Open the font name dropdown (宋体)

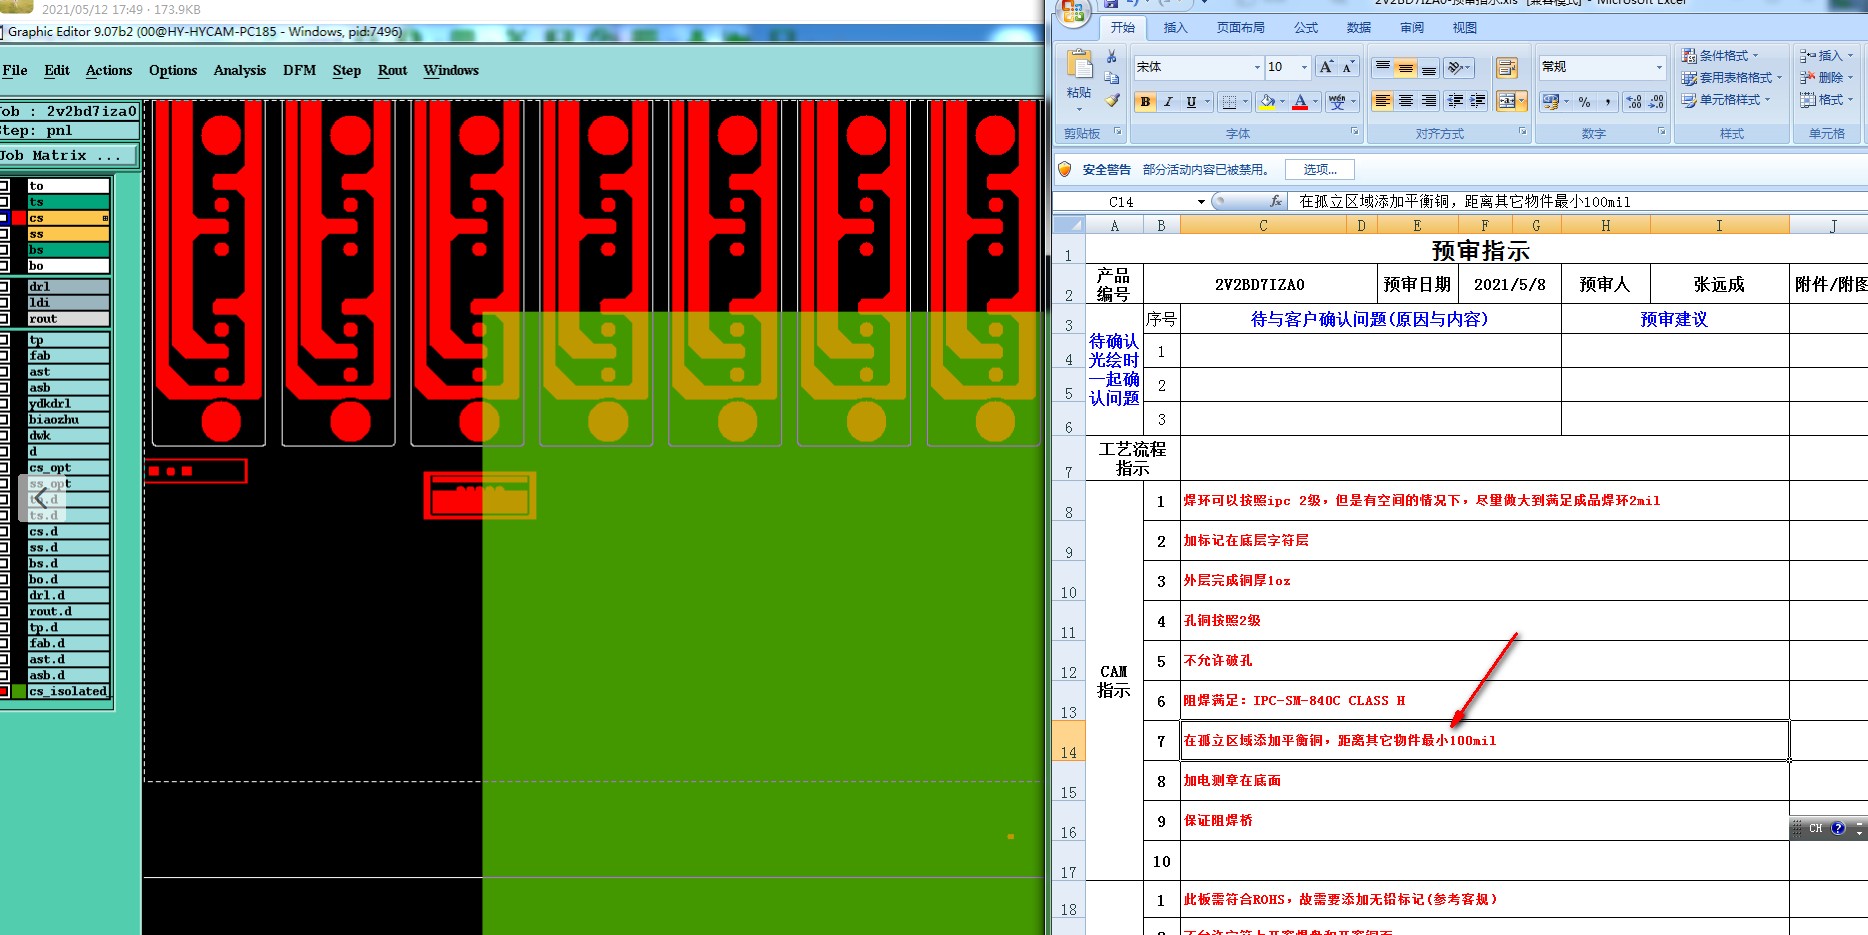[x=1257, y=67]
